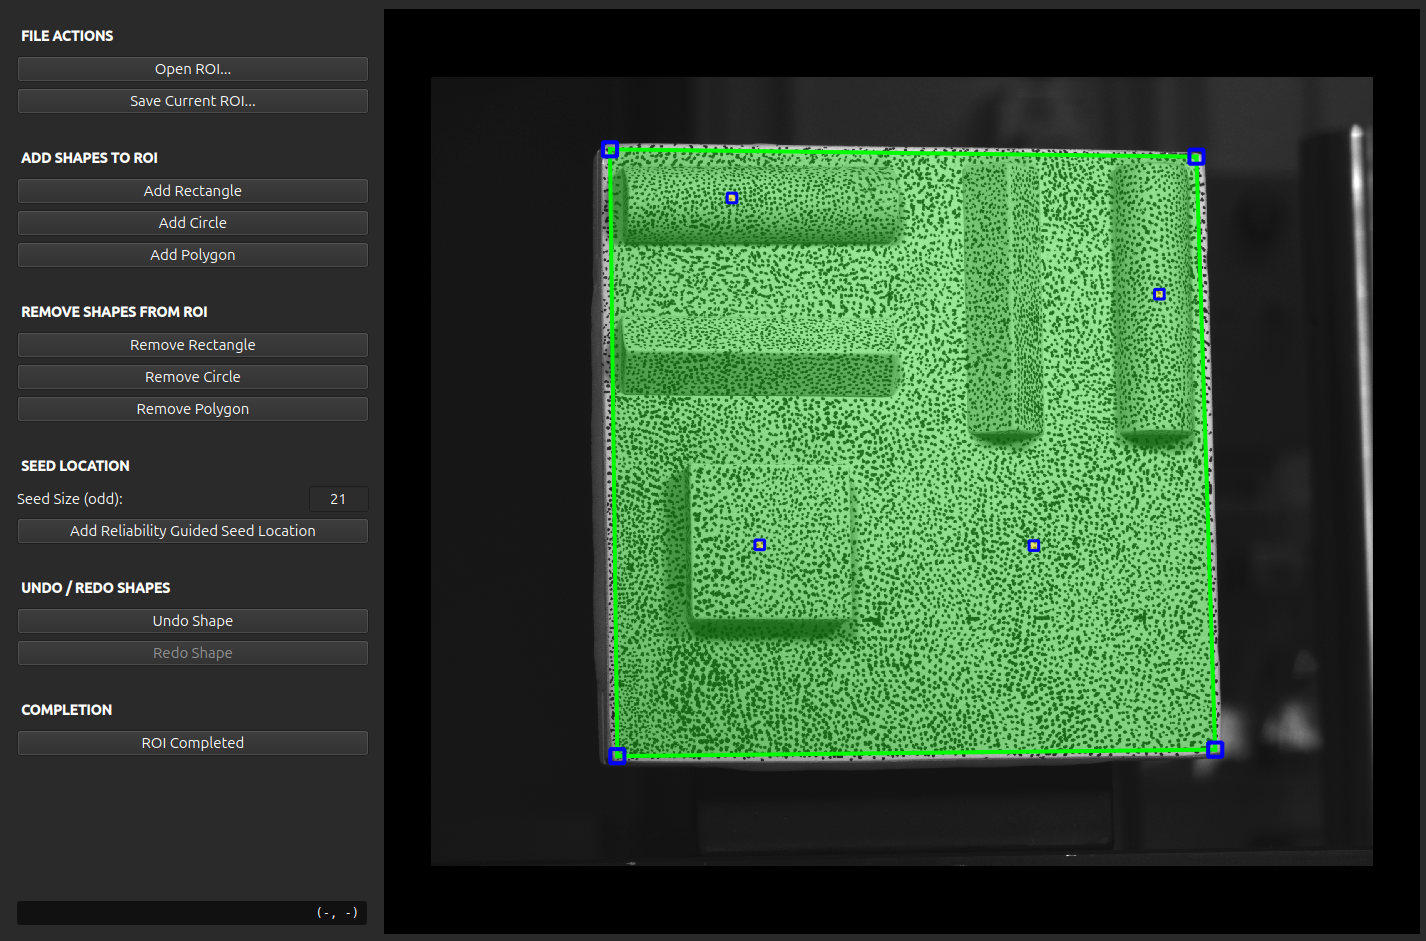Edit the Seed Size value field

pos(338,499)
